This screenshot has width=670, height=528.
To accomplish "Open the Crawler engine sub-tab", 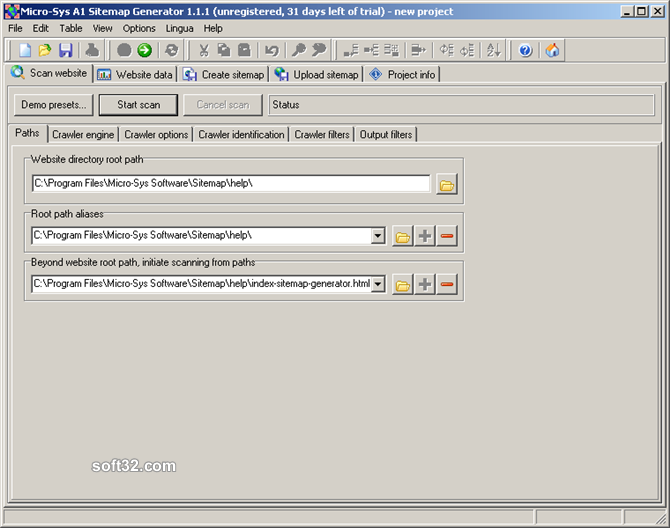I will click(83, 135).
